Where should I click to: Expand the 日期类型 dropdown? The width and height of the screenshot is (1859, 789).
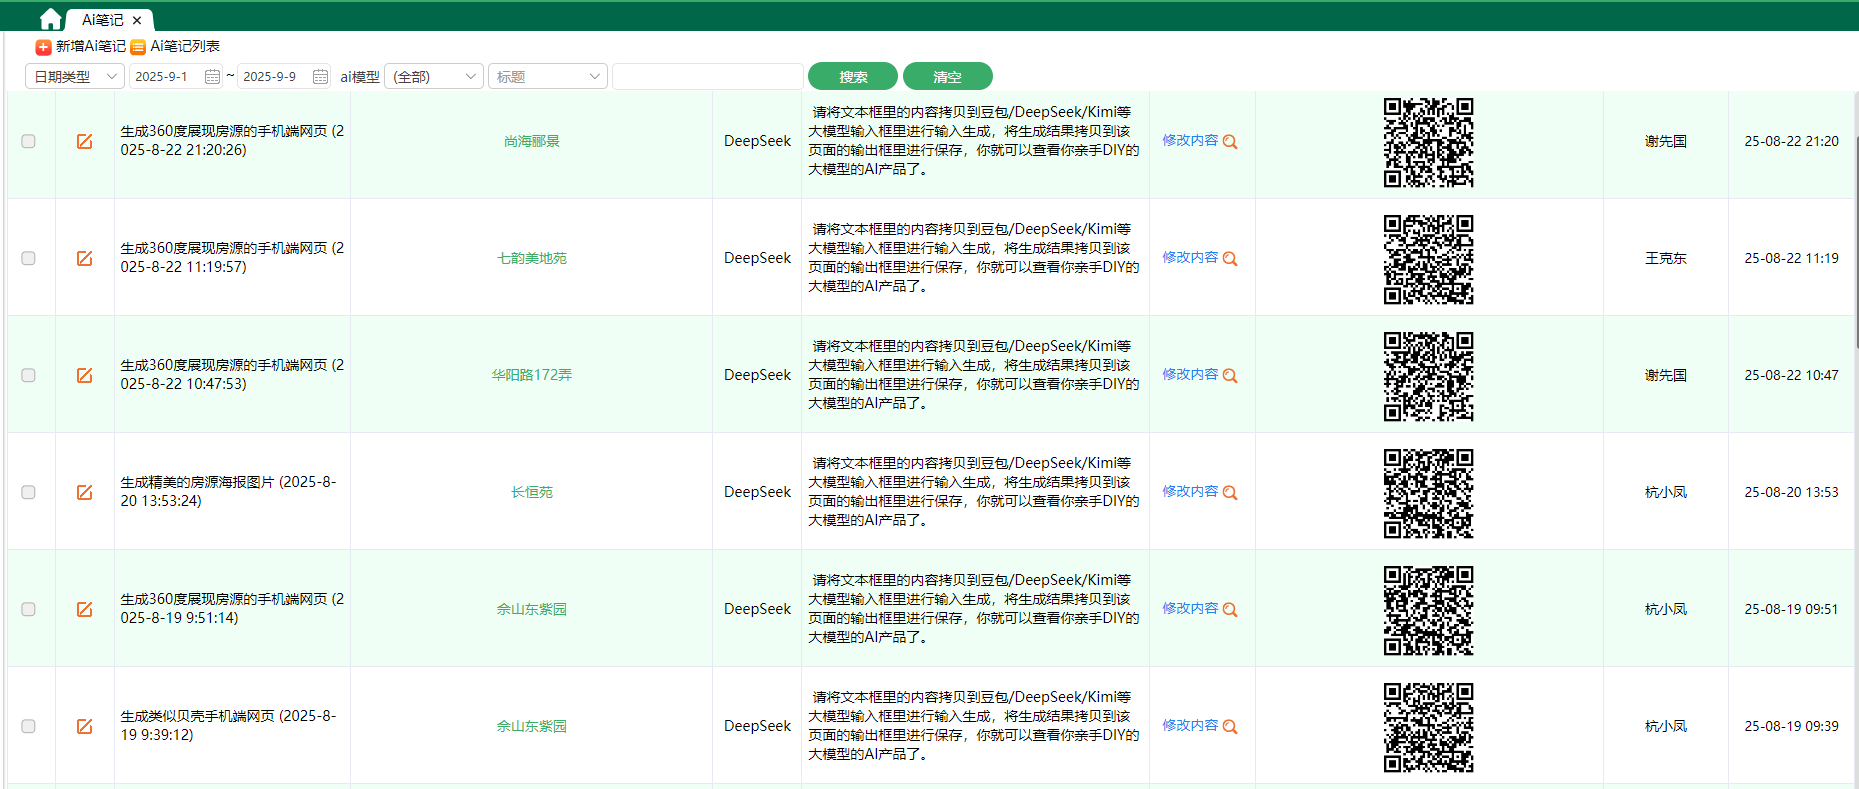coord(75,77)
